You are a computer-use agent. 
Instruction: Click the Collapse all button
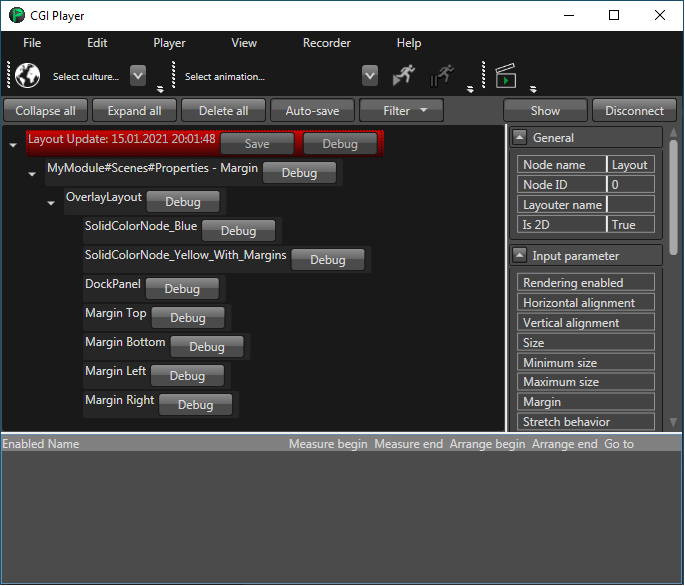pyautogui.click(x=45, y=111)
